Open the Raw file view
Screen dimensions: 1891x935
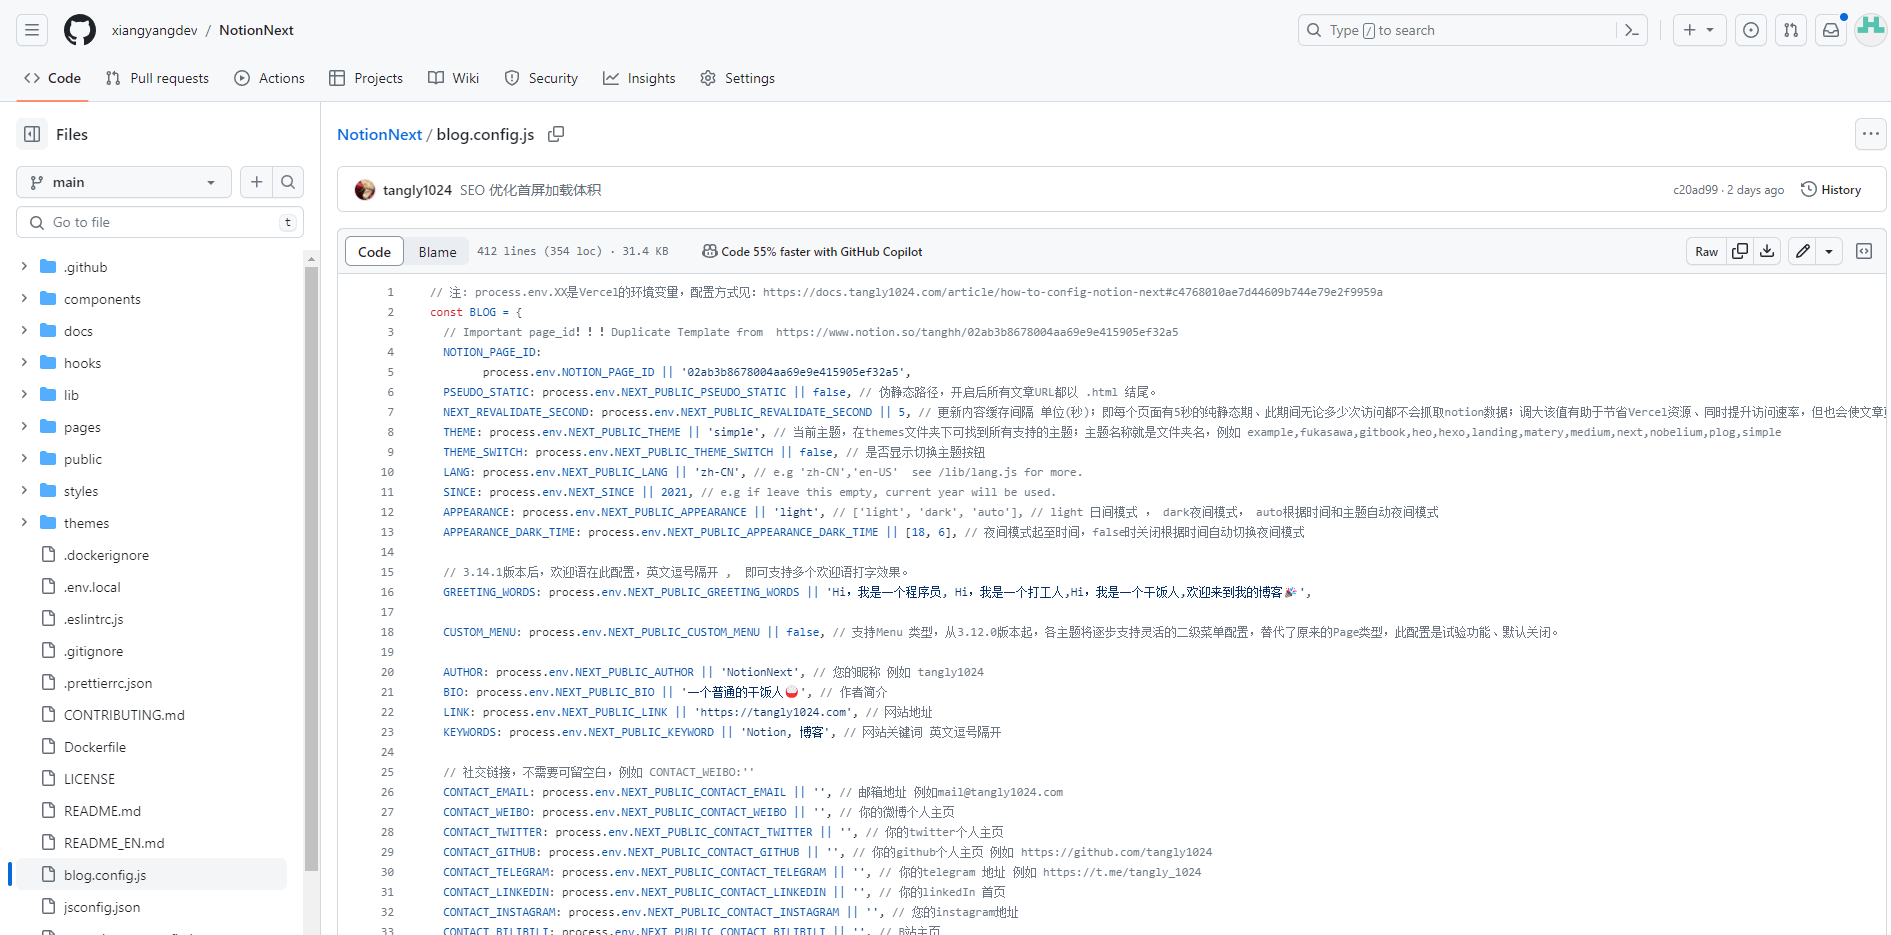(1706, 251)
